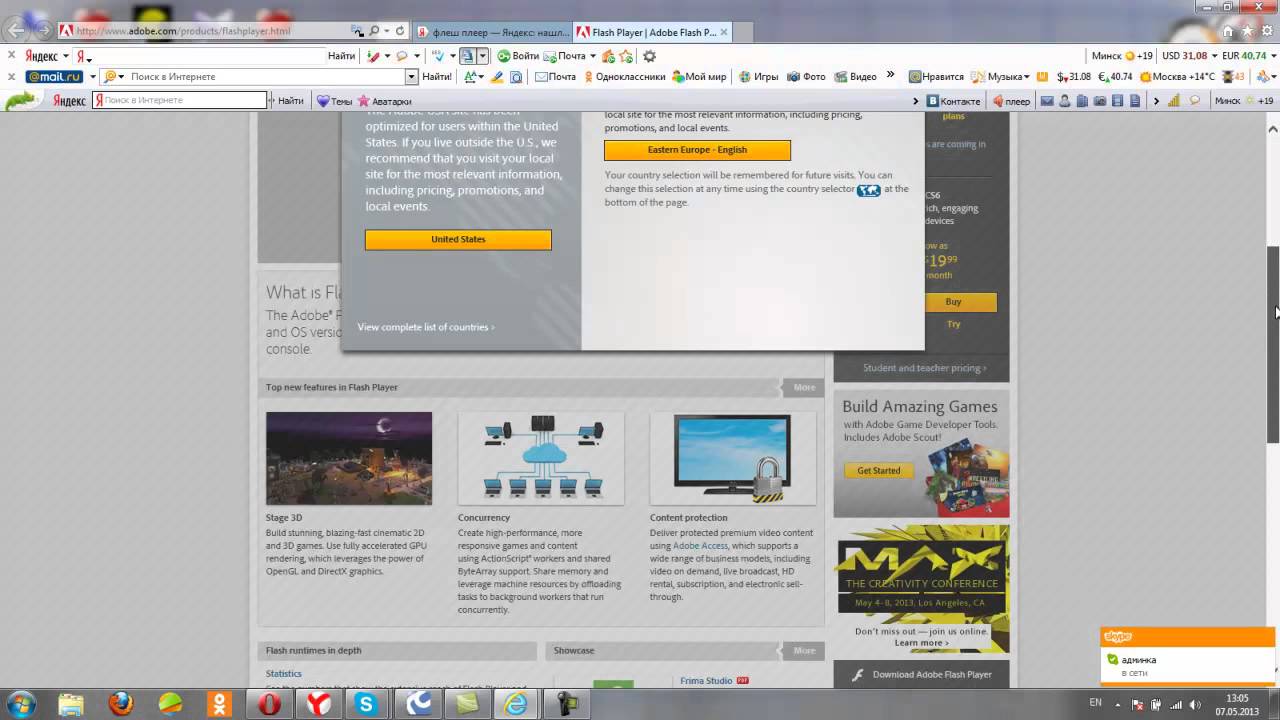Show tray hidden icons arrow
1280x720 pixels.
[1119, 704]
